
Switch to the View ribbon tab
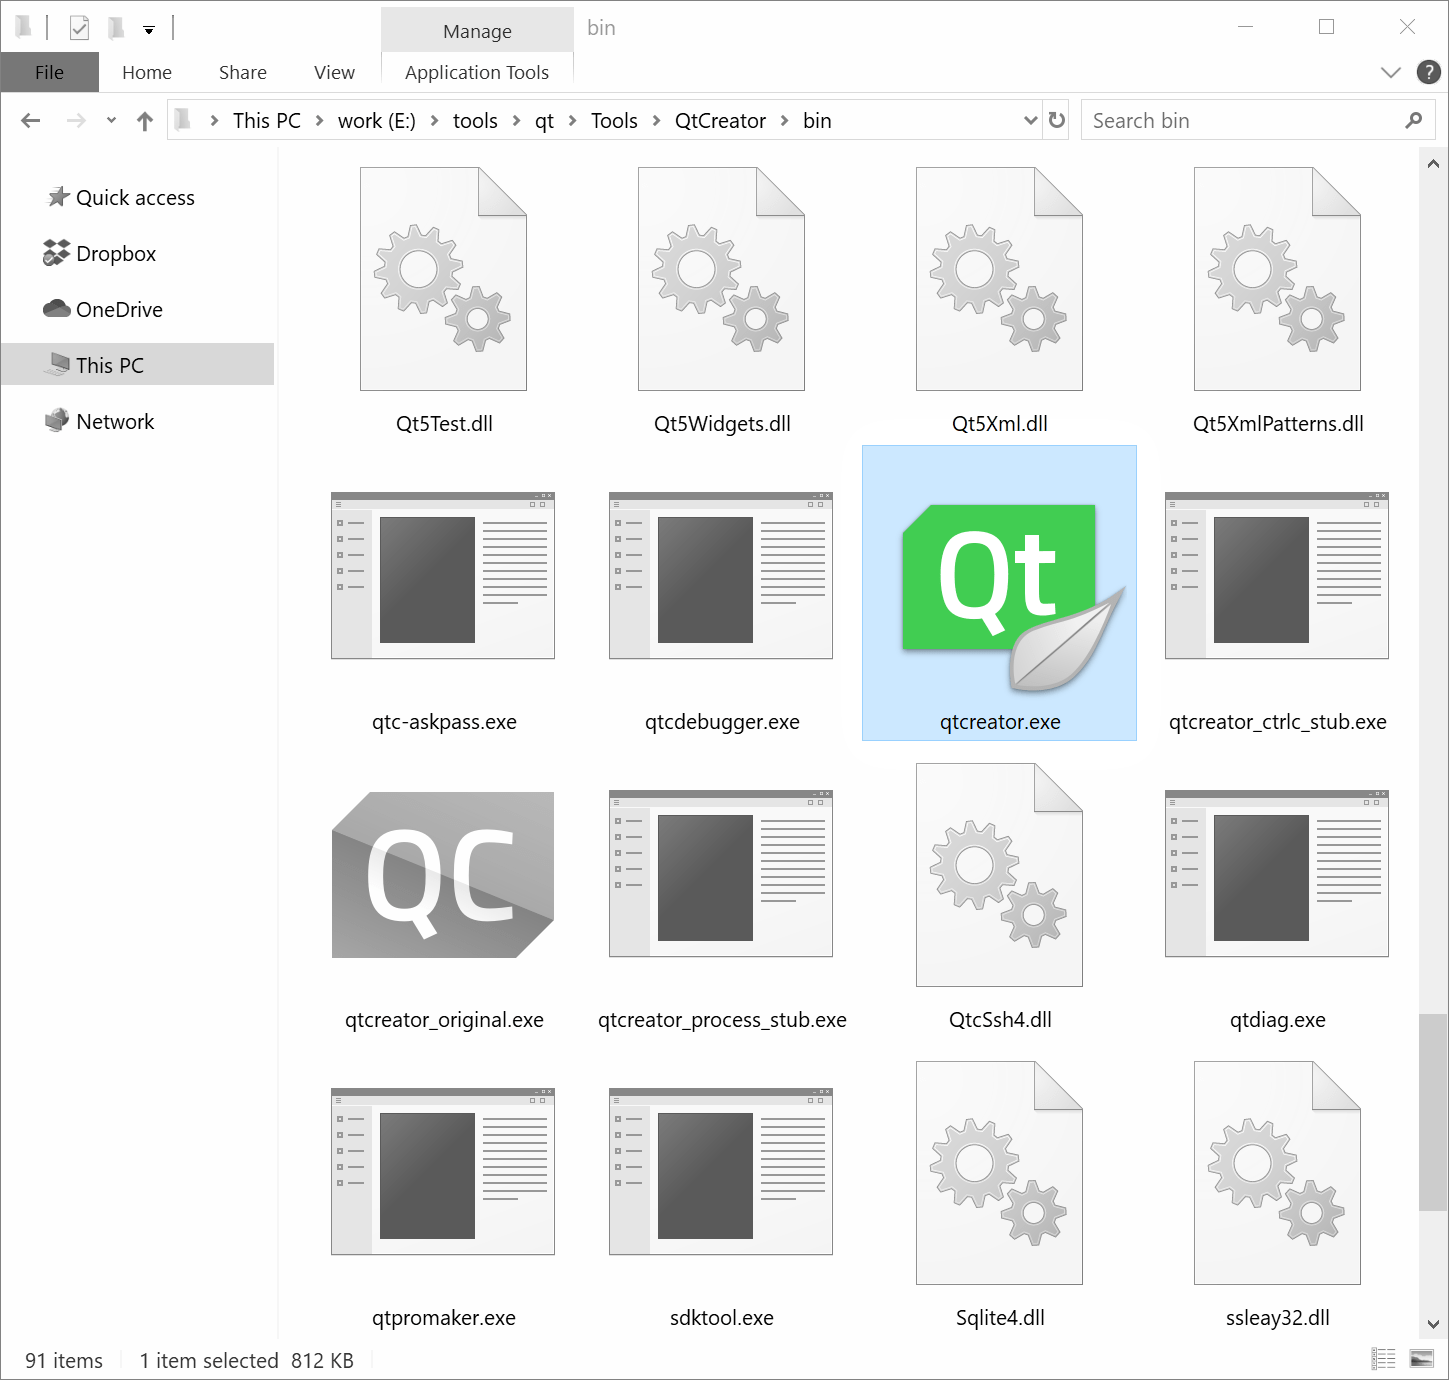pyautogui.click(x=333, y=71)
